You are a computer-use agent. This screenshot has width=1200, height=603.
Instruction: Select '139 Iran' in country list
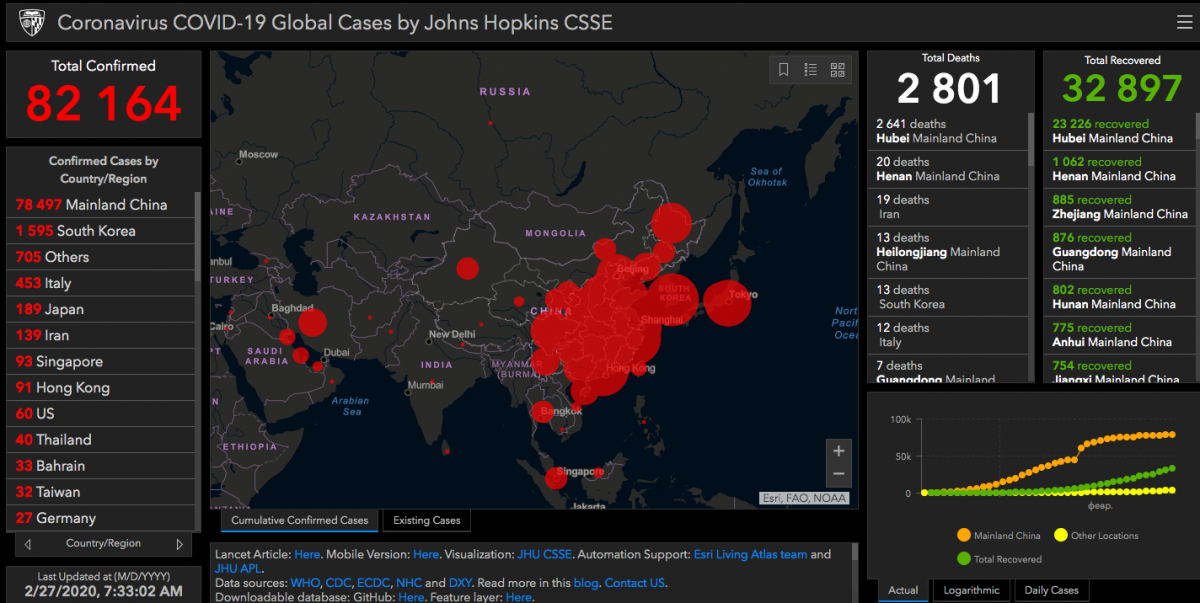click(x=100, y=335)
